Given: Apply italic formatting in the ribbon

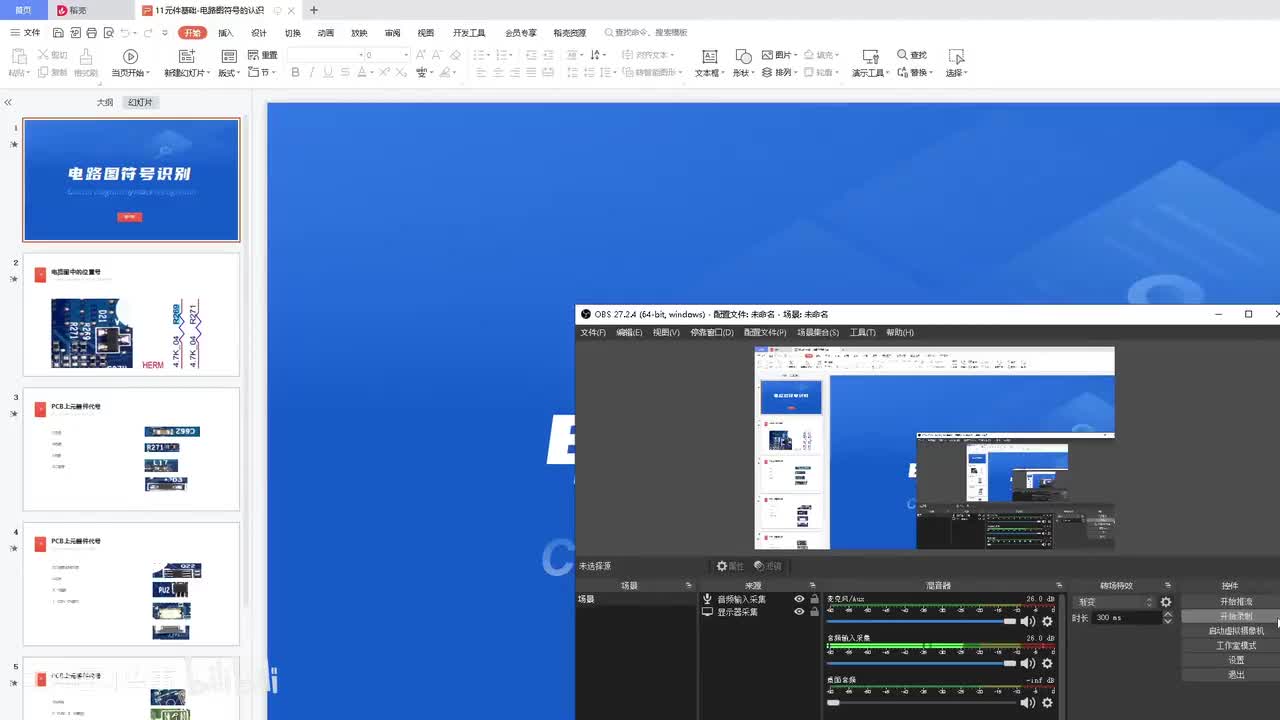Looking at the screenshot, I should (312, 73).
